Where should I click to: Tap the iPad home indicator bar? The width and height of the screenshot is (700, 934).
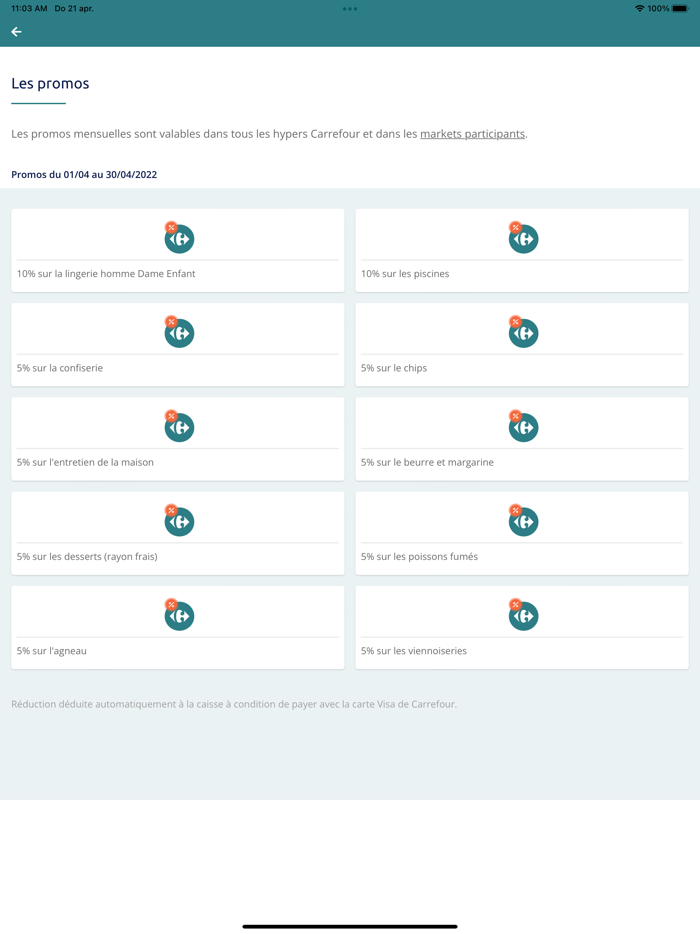tap(350, 926)
